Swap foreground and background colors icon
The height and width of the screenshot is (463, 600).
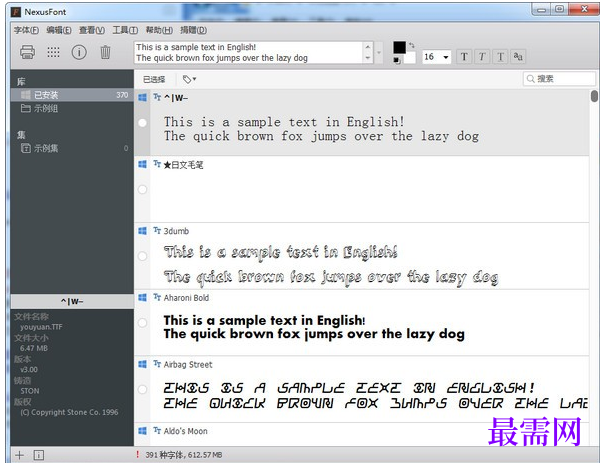[x=412, y=46]
